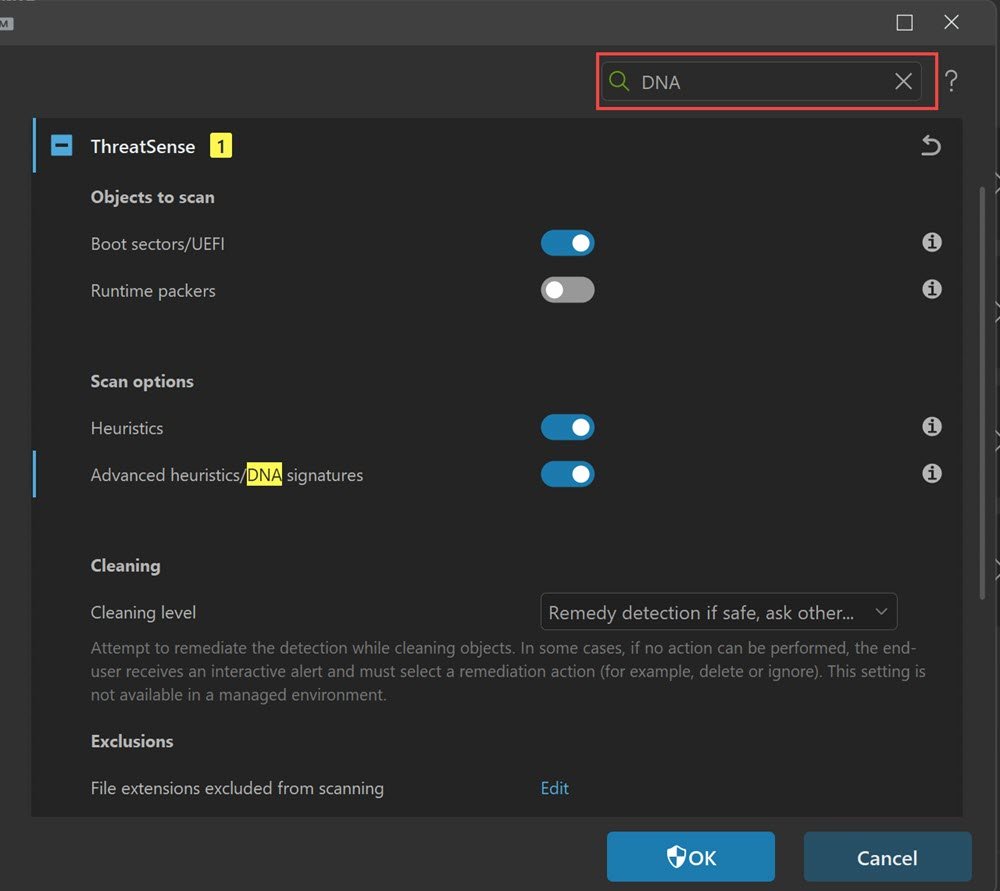This screenshot has height=891, width=1000.
Task: Click the Cleaning level label
Action: pos(143,612)
